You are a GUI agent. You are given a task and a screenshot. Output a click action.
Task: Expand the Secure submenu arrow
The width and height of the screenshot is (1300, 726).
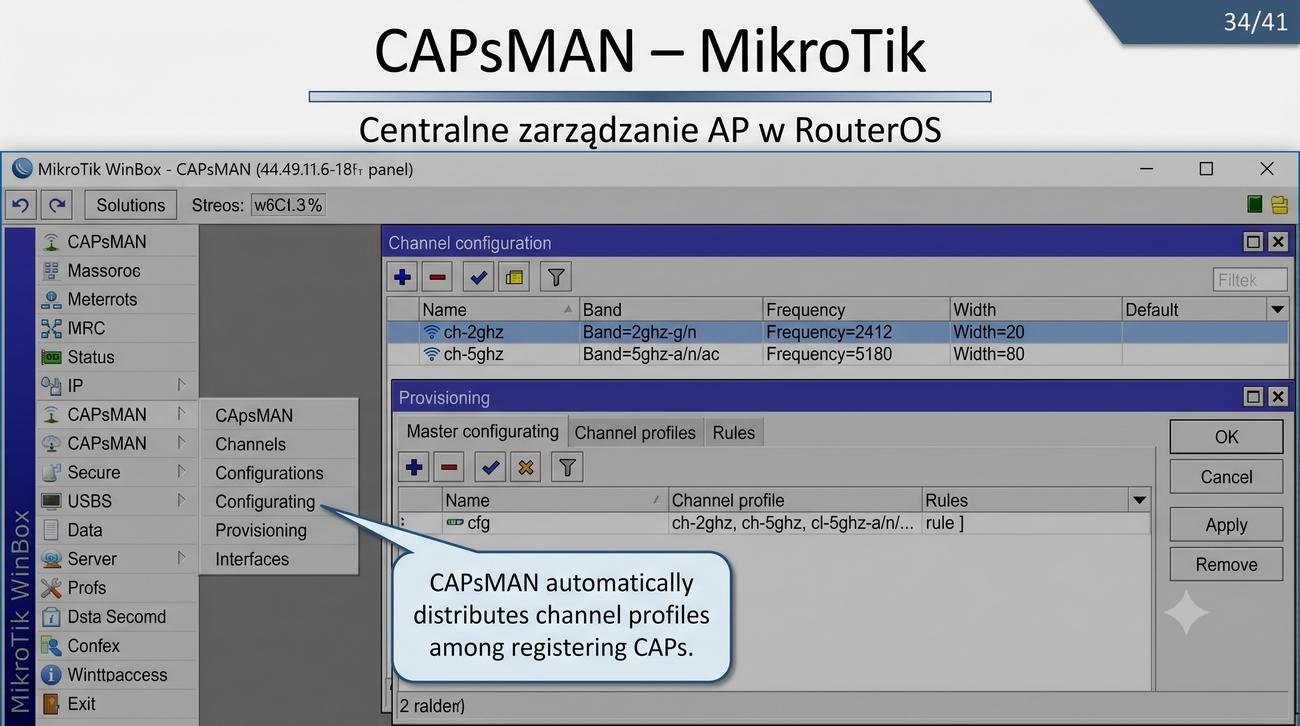181,471
